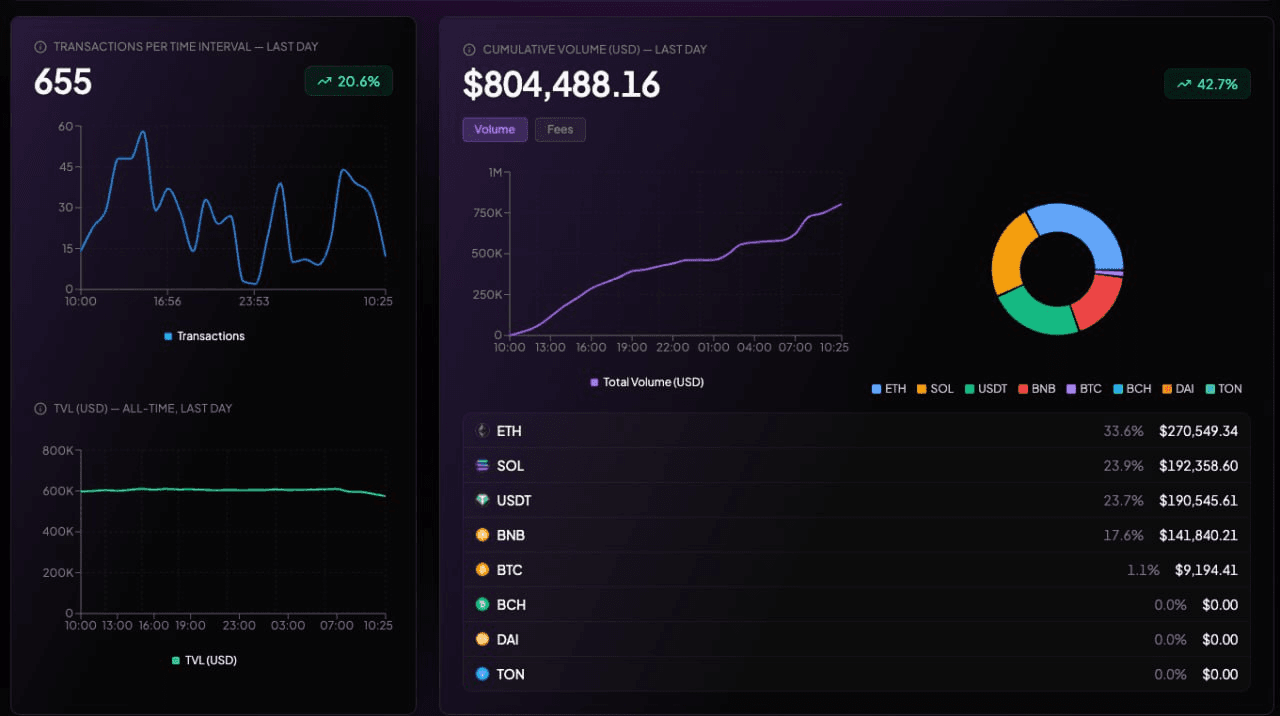This screenshot has height=716, width=1280.
Task: Click the BNB coin icon in the table
Action: (482, 535)
